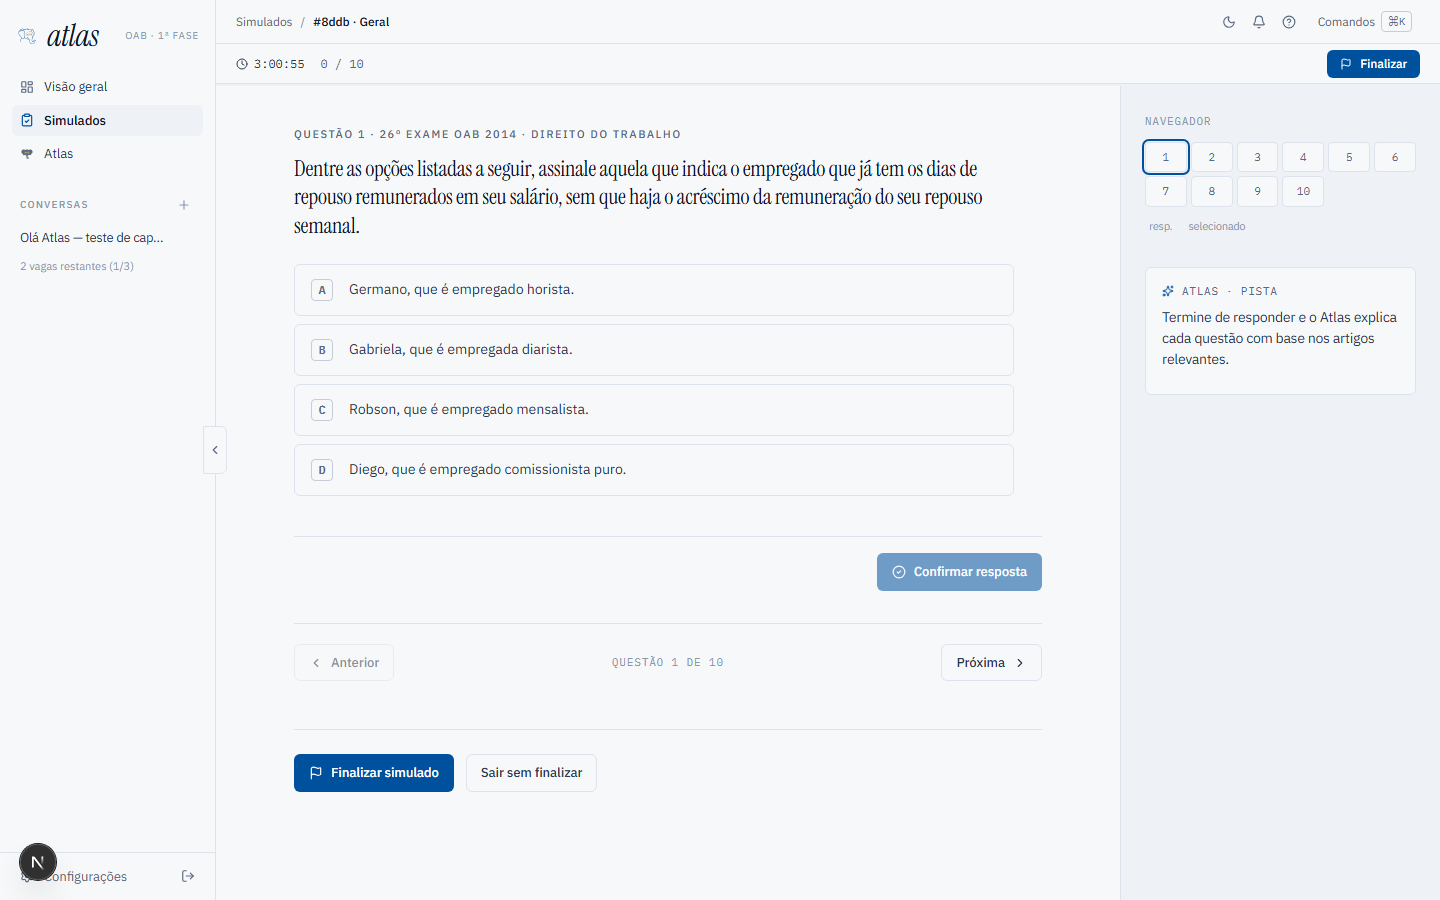Click Finalizar simulado button
The width and height of the screenshot is (1440, 900).
tap(374, 773)
